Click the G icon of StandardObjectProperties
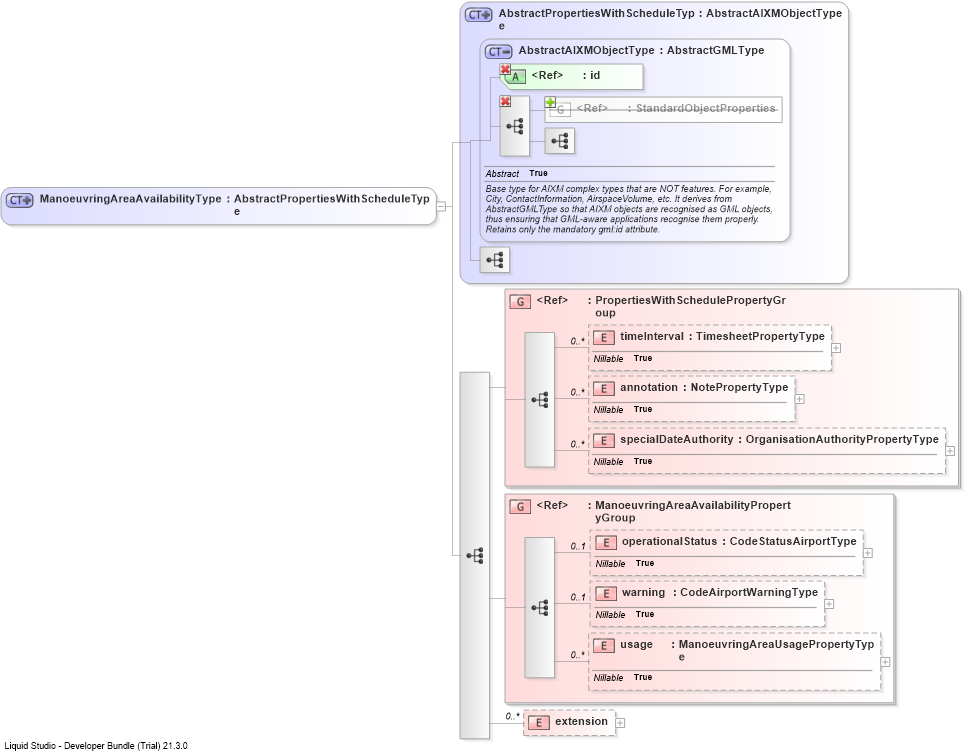The width and height of the screenshot is (965, 751). point(560,110)
